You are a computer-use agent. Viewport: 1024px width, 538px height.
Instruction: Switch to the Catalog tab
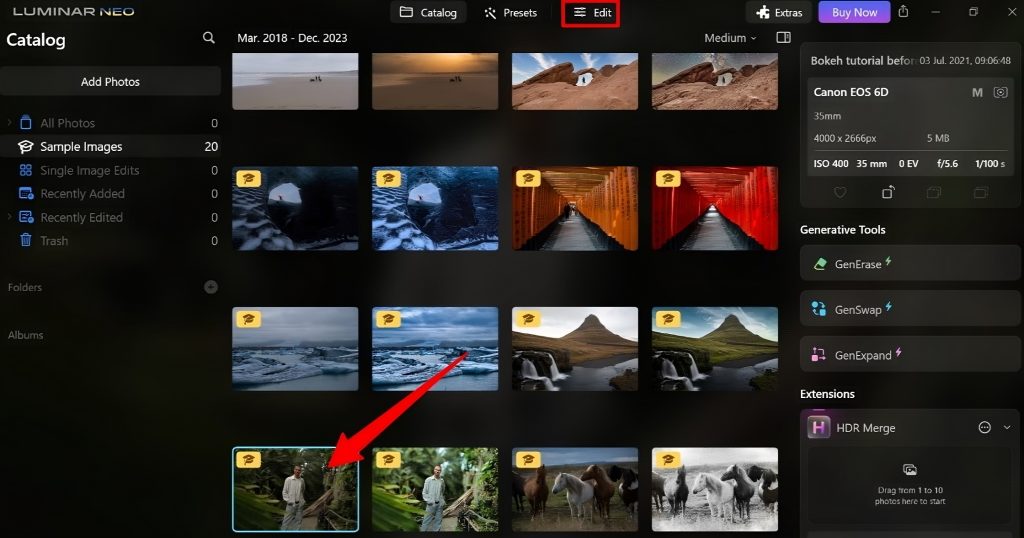428,12
